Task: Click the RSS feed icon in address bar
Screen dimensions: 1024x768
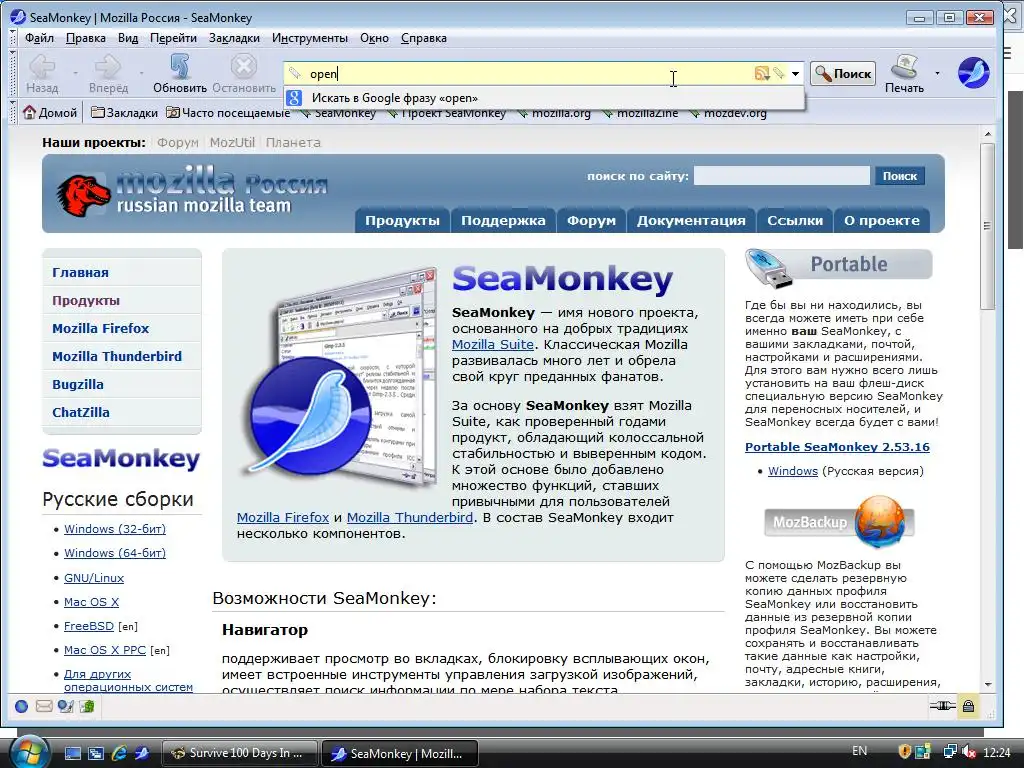Action: [761, 74]
